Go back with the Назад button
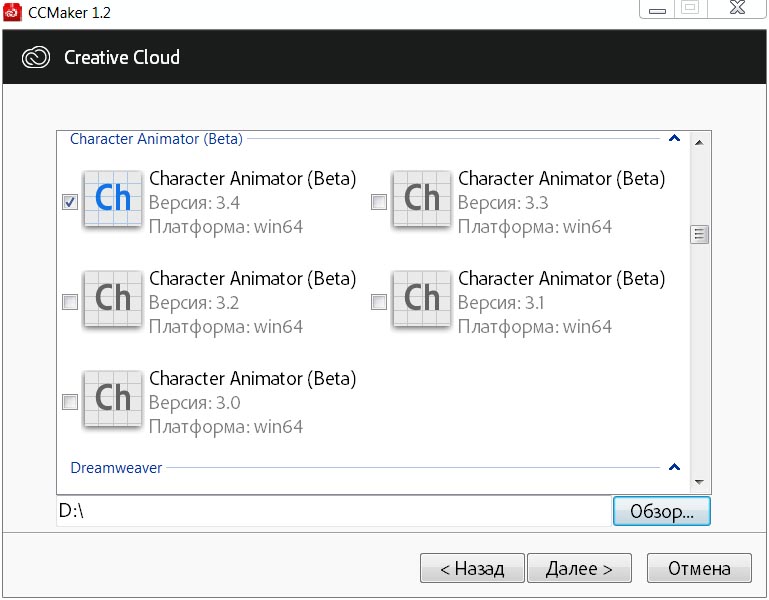 (472, 568)
